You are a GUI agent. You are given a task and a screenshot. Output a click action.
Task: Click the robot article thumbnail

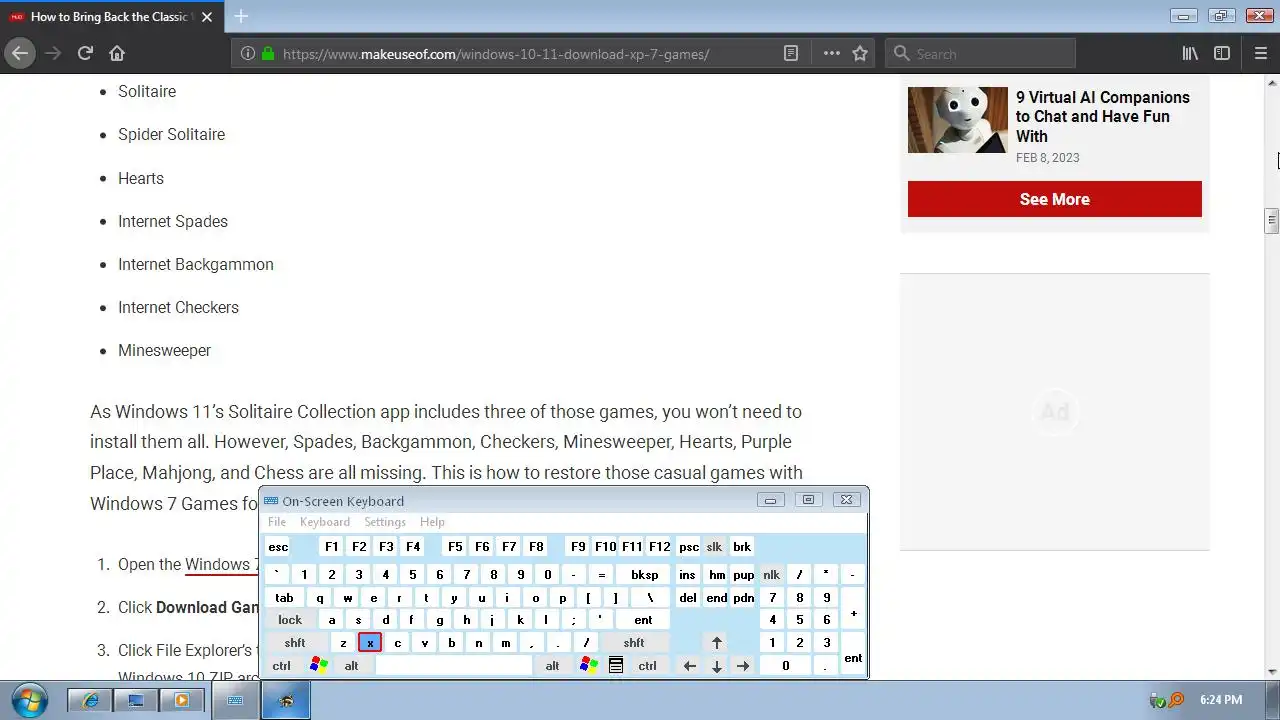958,120
